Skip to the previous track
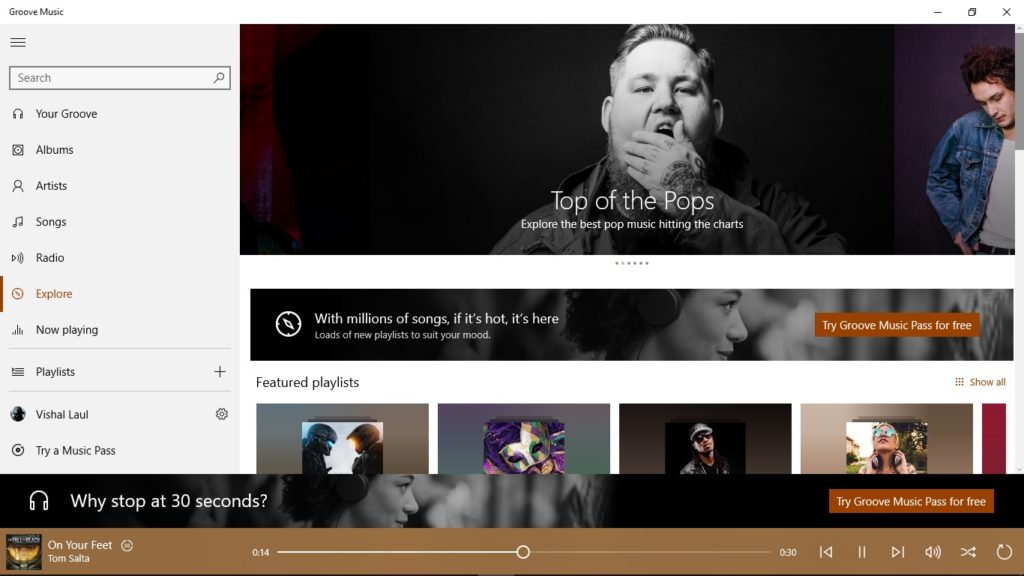Viewport: 1024px width, 576px height. pos(826,552)
